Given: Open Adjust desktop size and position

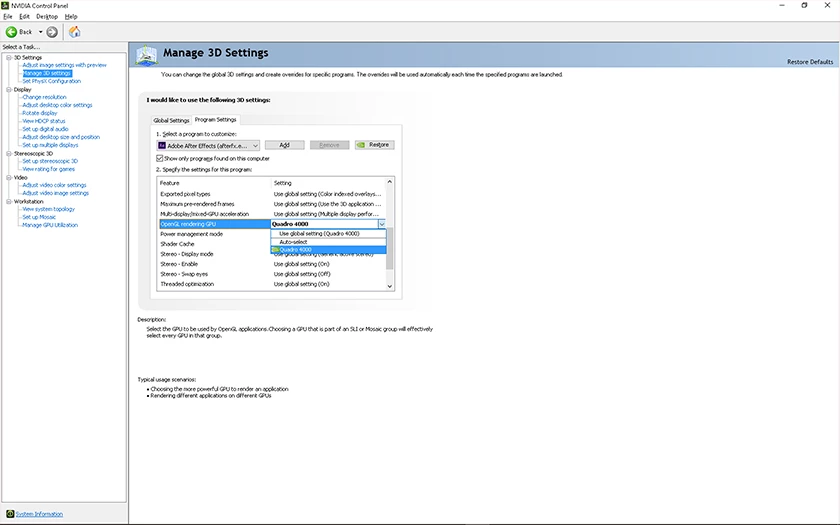Looking at the screenshot, I should [61, 137].
